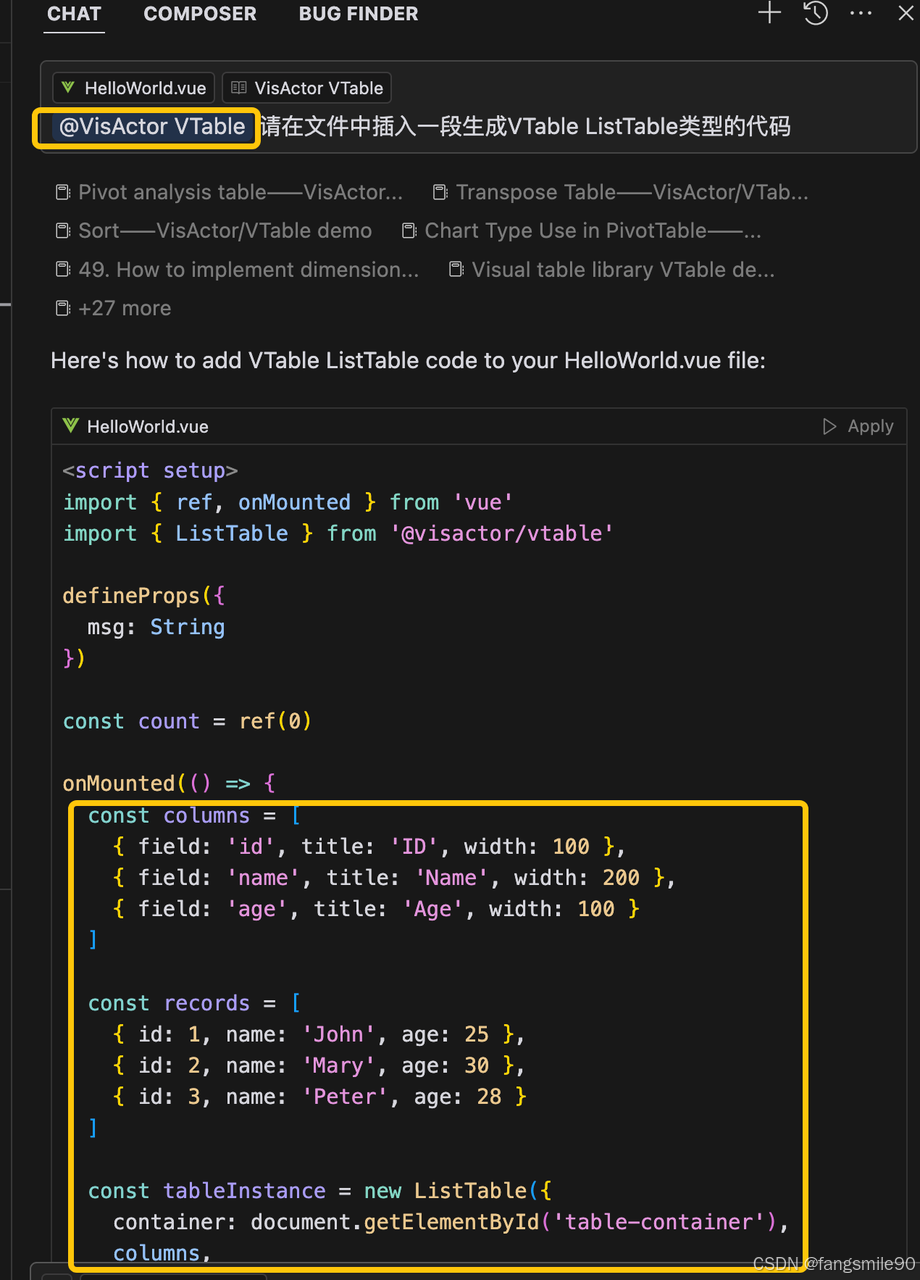920x1280 pixels.
Task: Click the document icon beside 49. How to implement
Action: pos(63,270)
